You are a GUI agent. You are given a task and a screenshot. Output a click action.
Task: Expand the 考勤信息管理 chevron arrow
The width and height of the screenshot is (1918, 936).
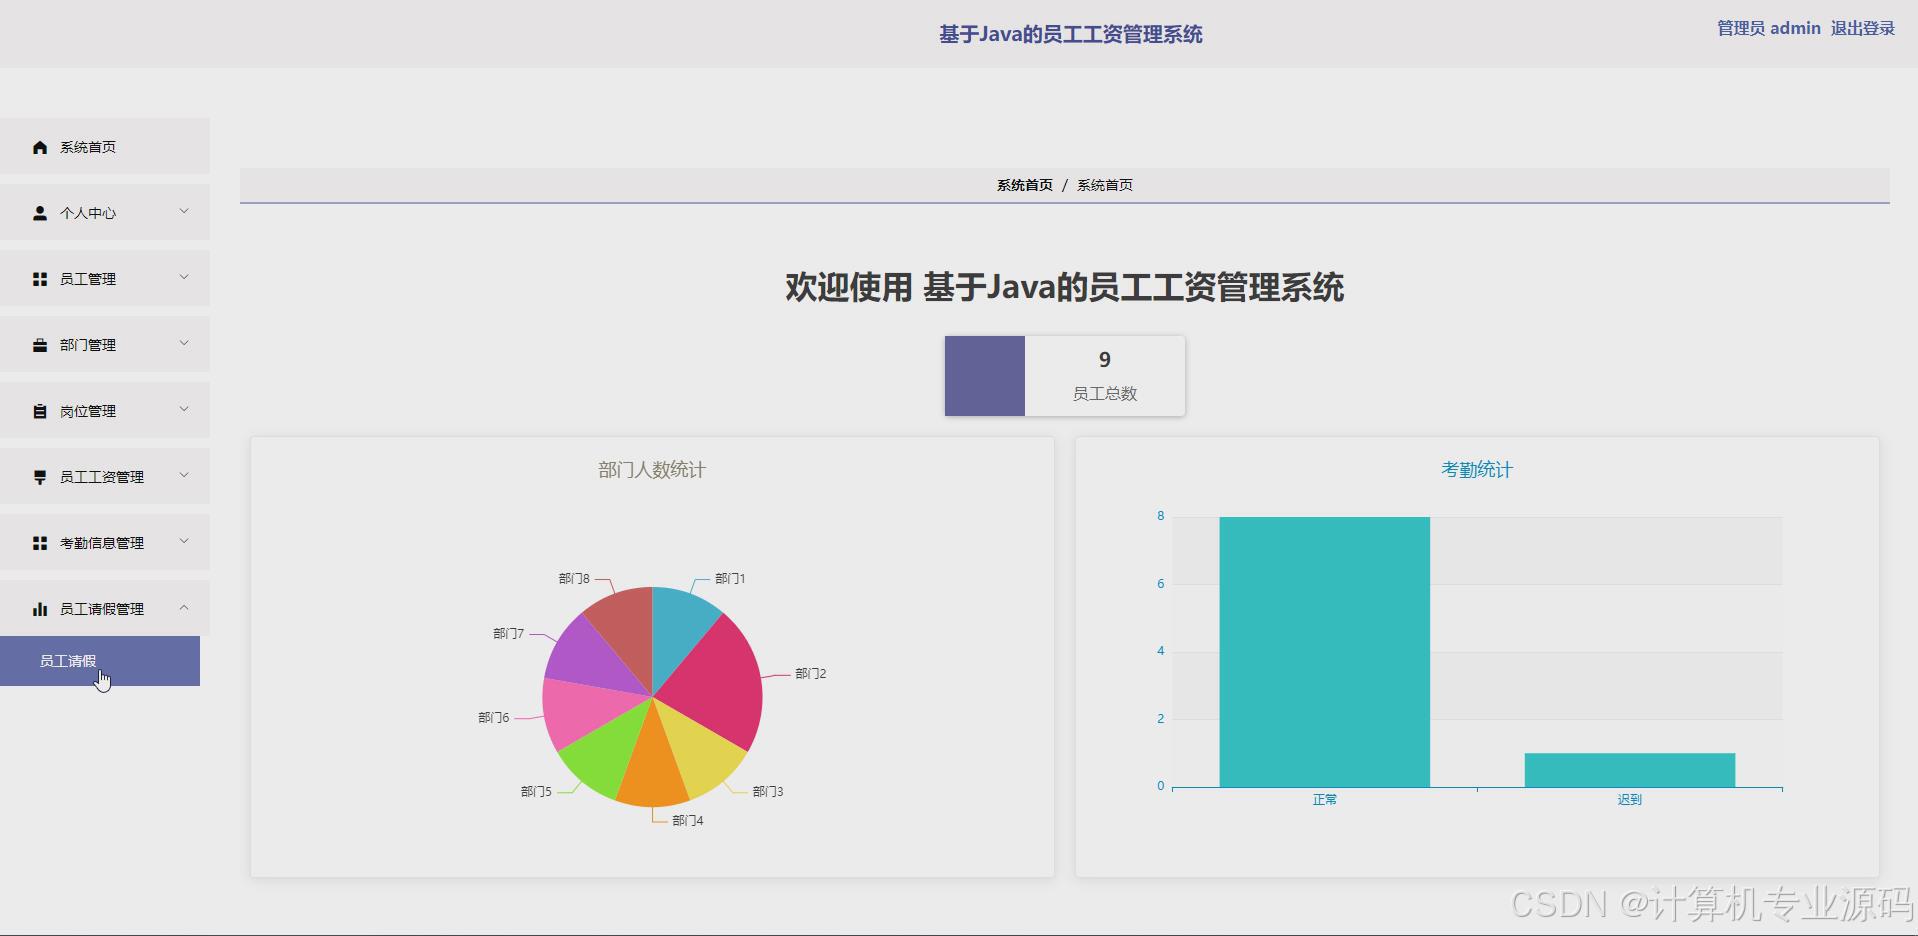click(x=184, y=541)
